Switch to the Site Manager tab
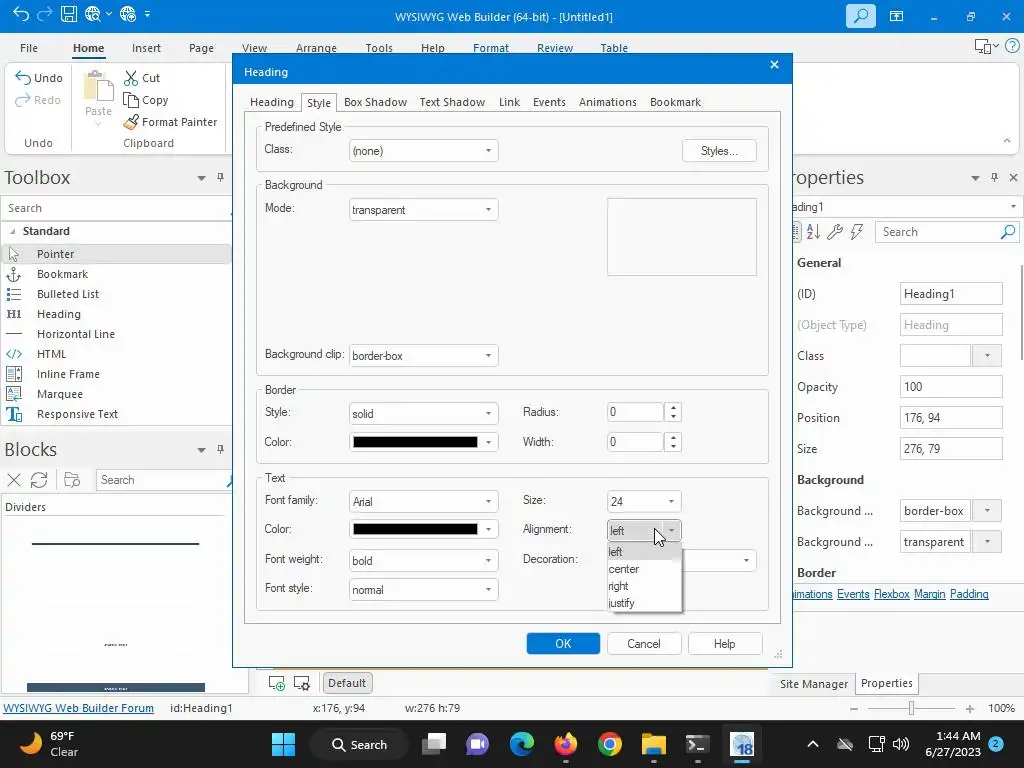 tap(814, 684)
